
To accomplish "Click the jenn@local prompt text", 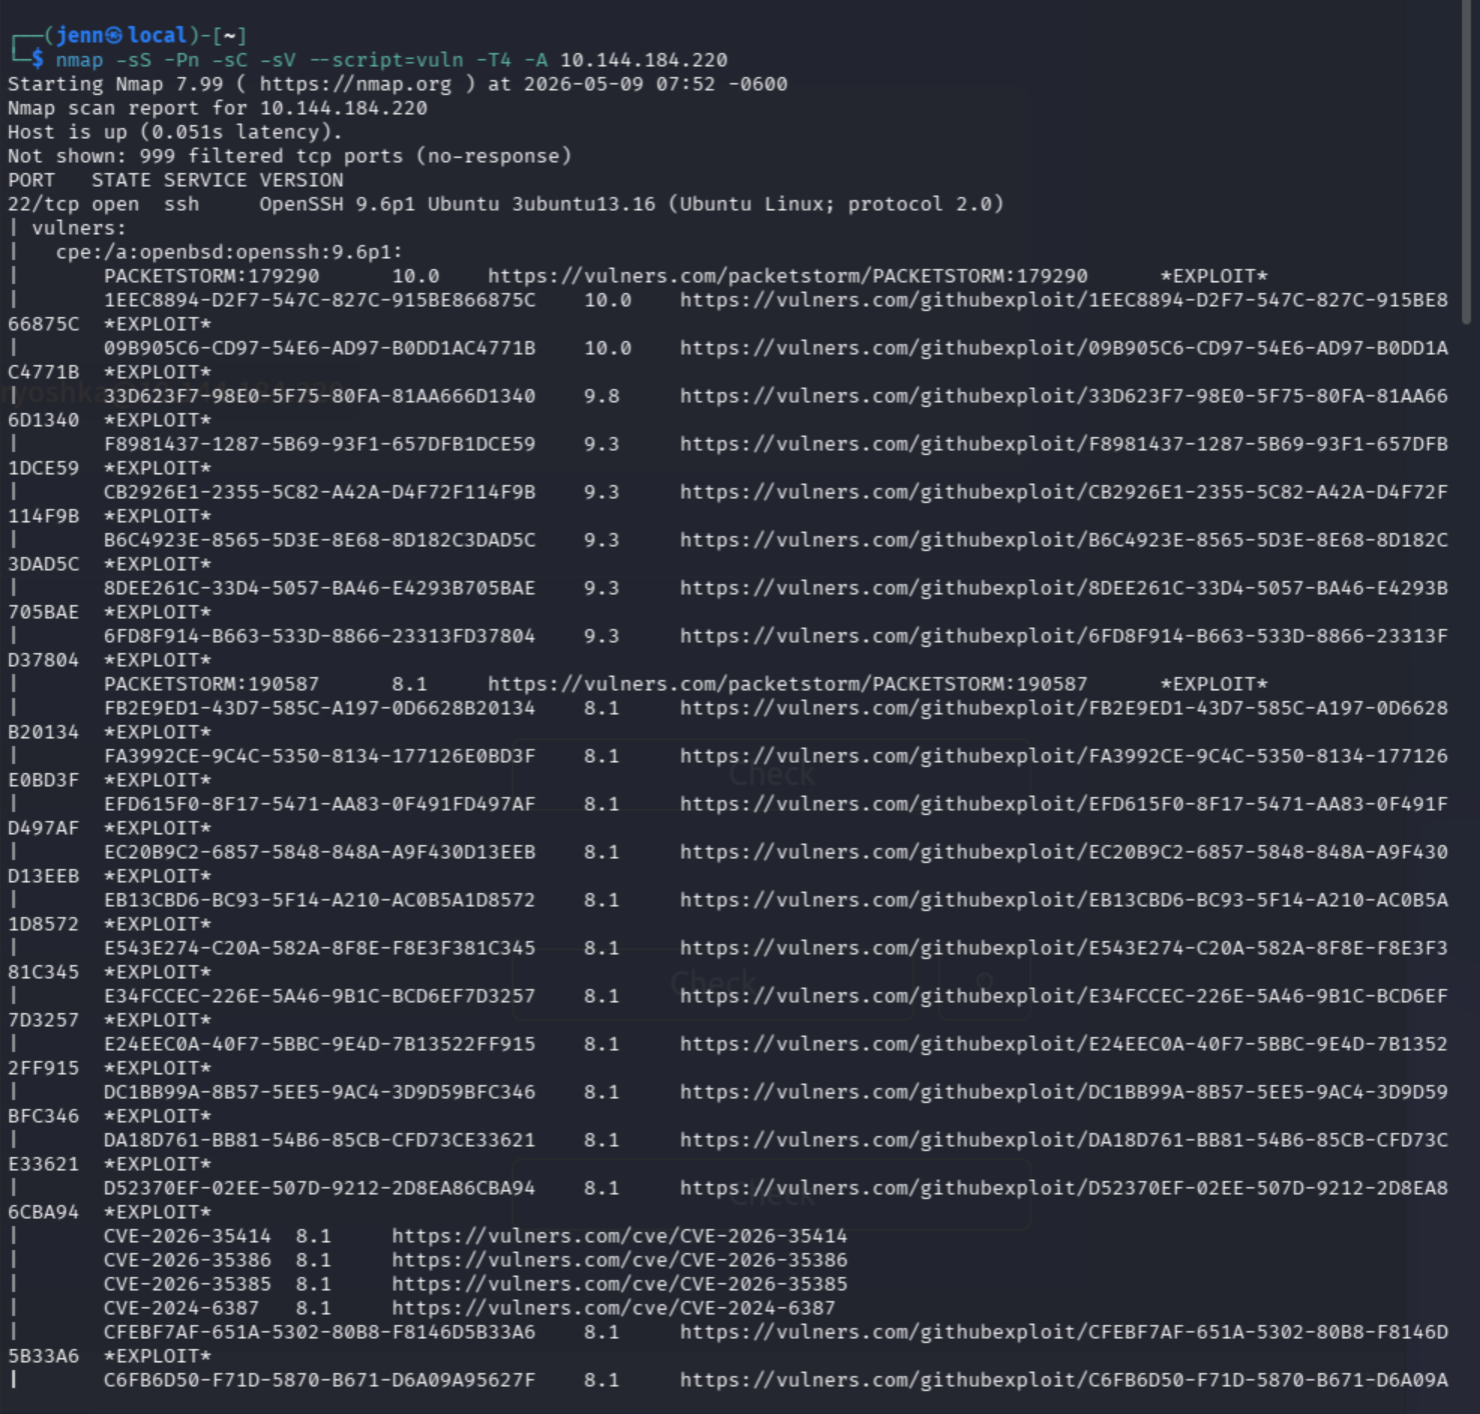I will [122, 35].
